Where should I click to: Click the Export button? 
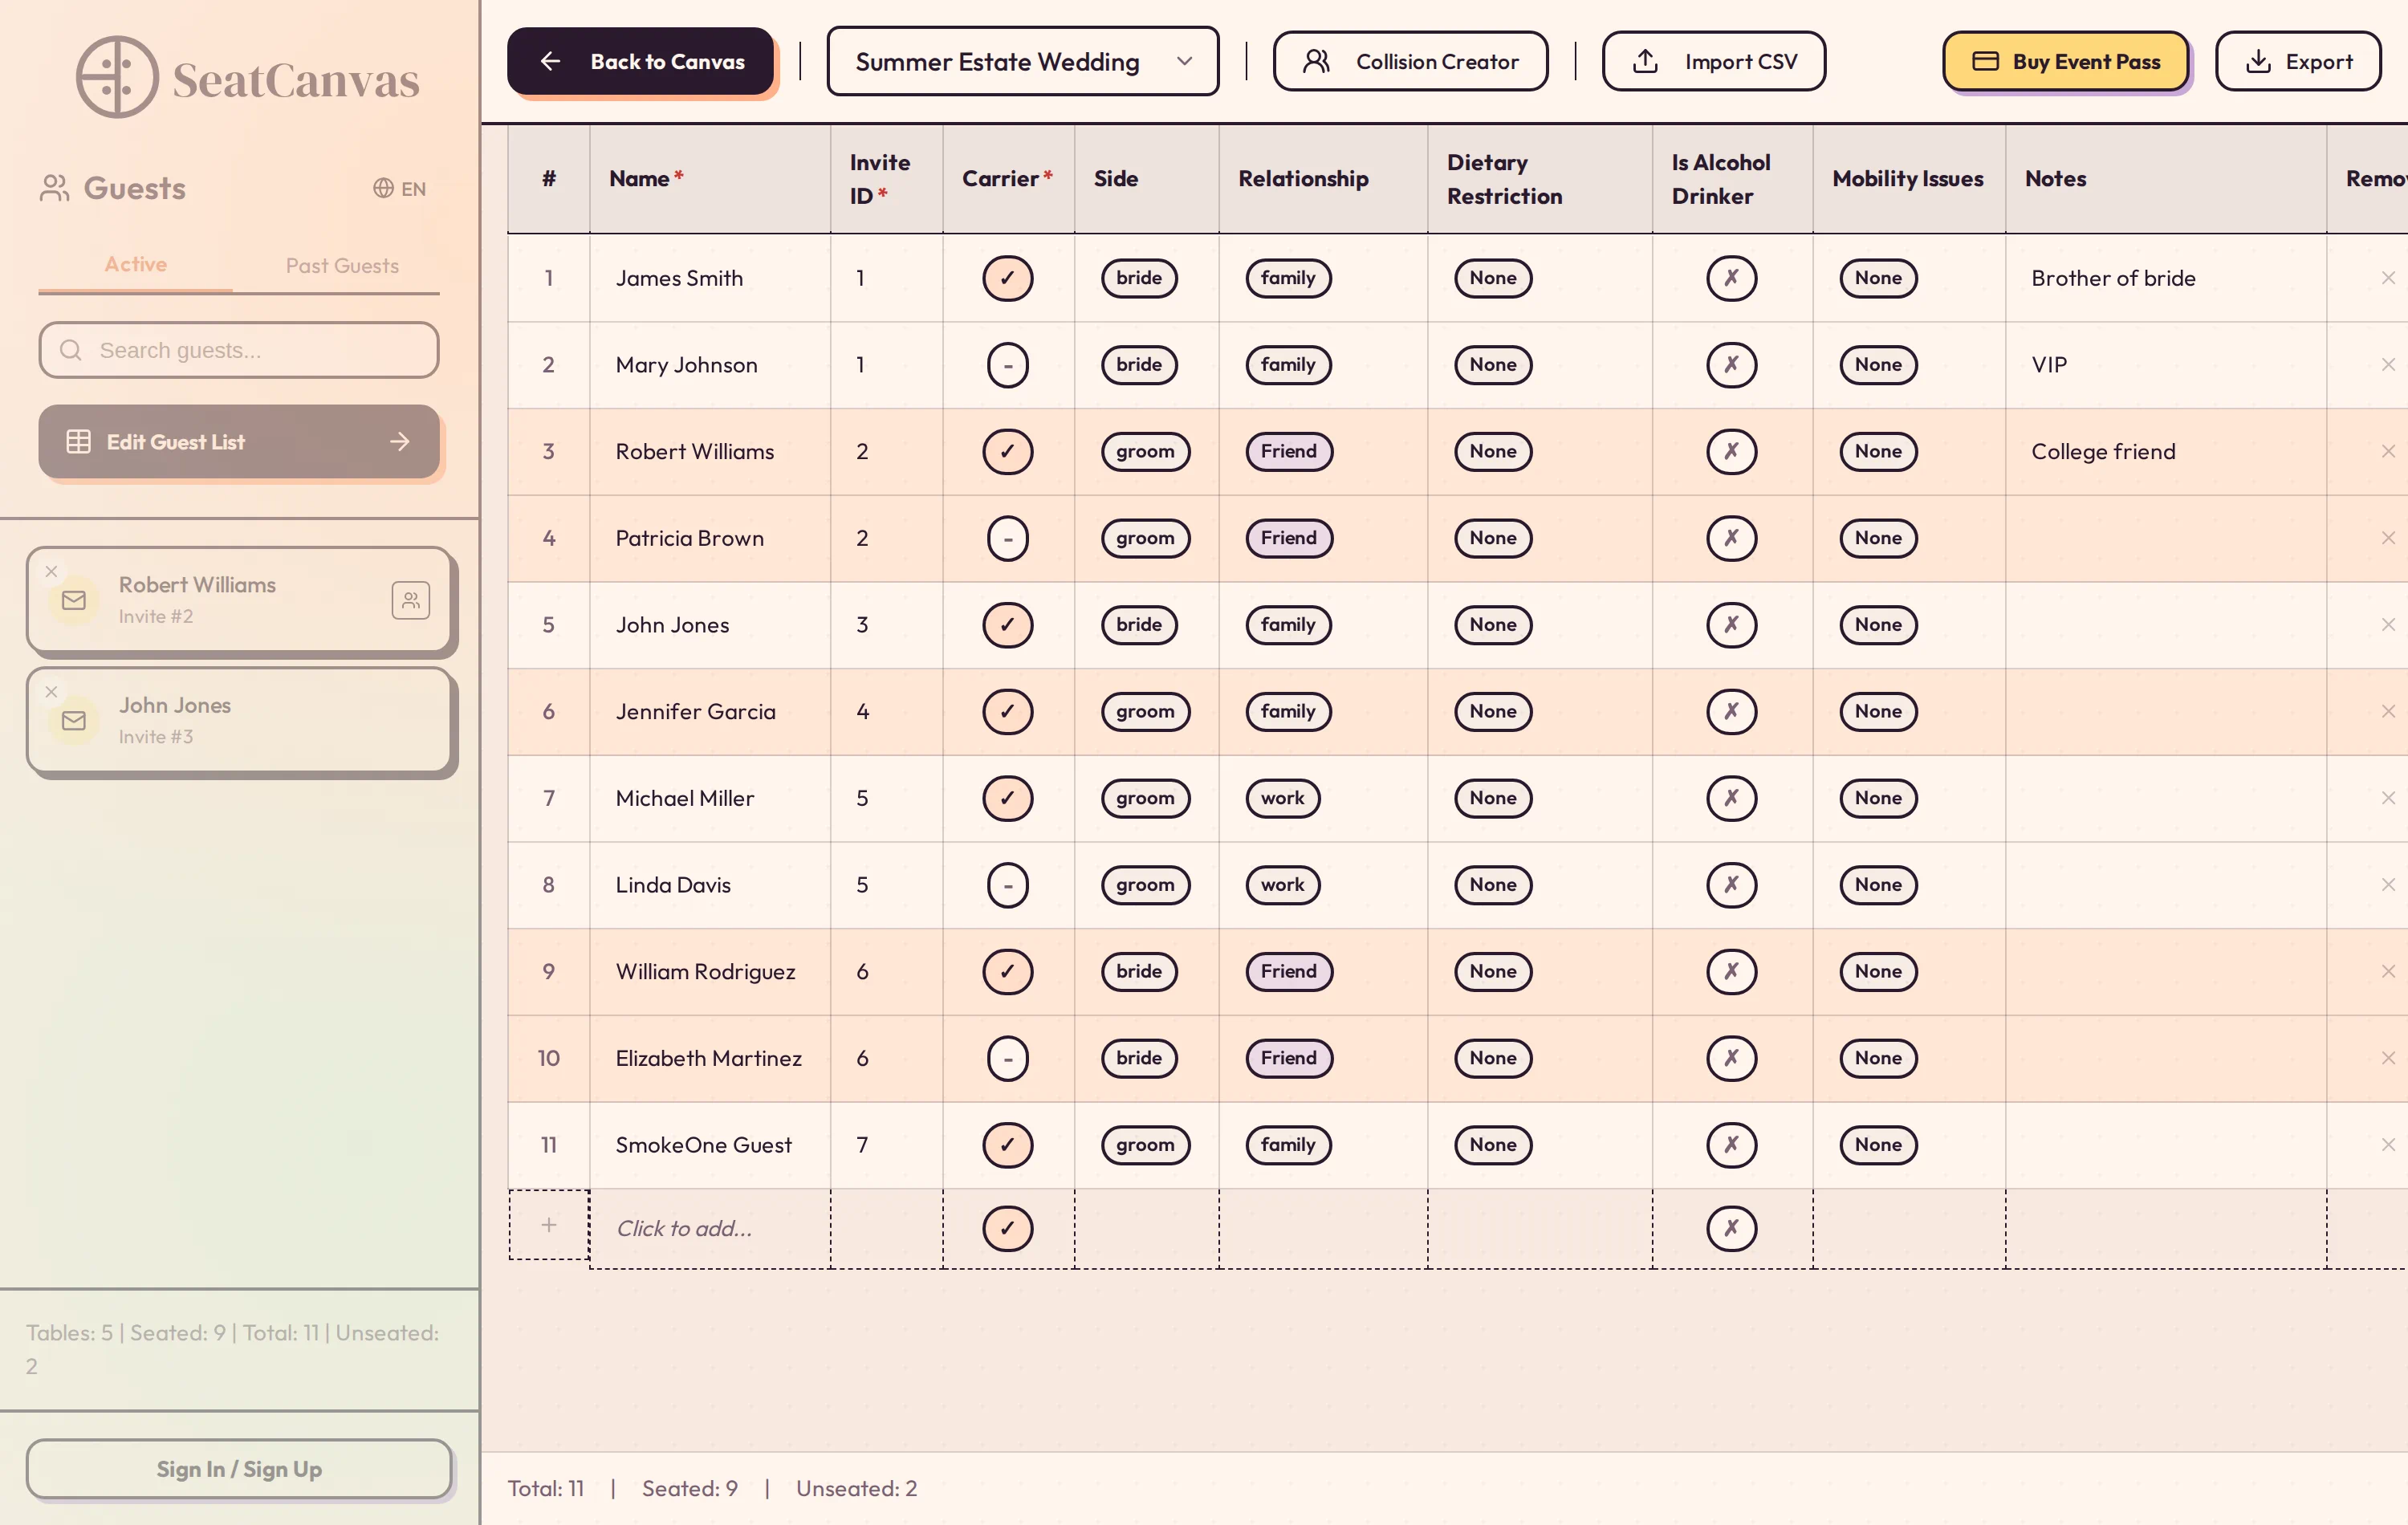pos(2298,62)
